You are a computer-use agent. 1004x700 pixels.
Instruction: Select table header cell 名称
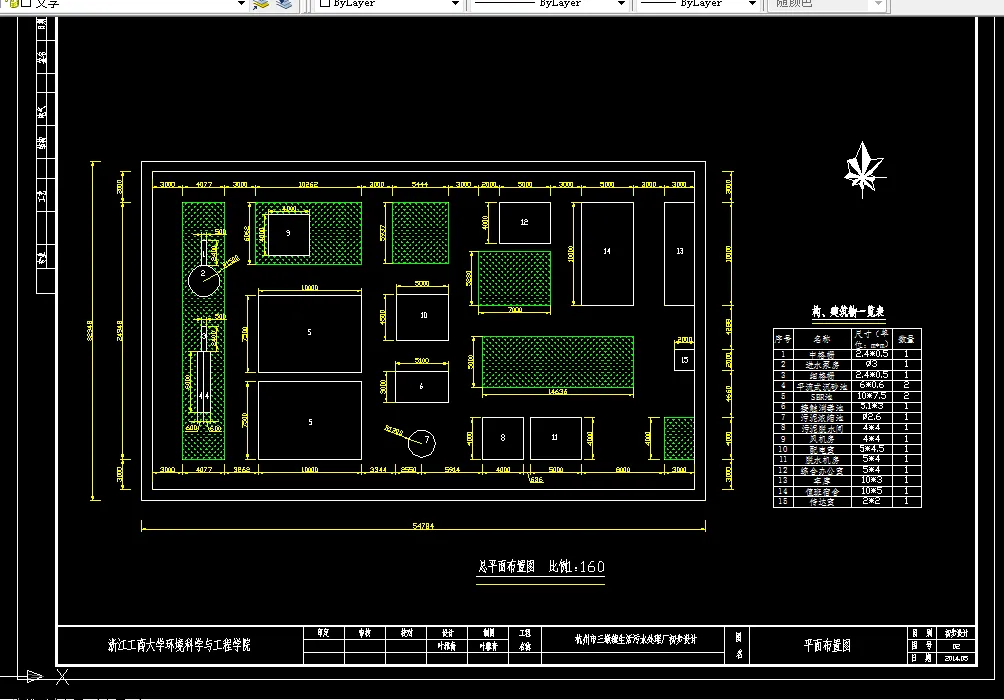[x=822, y=339]
